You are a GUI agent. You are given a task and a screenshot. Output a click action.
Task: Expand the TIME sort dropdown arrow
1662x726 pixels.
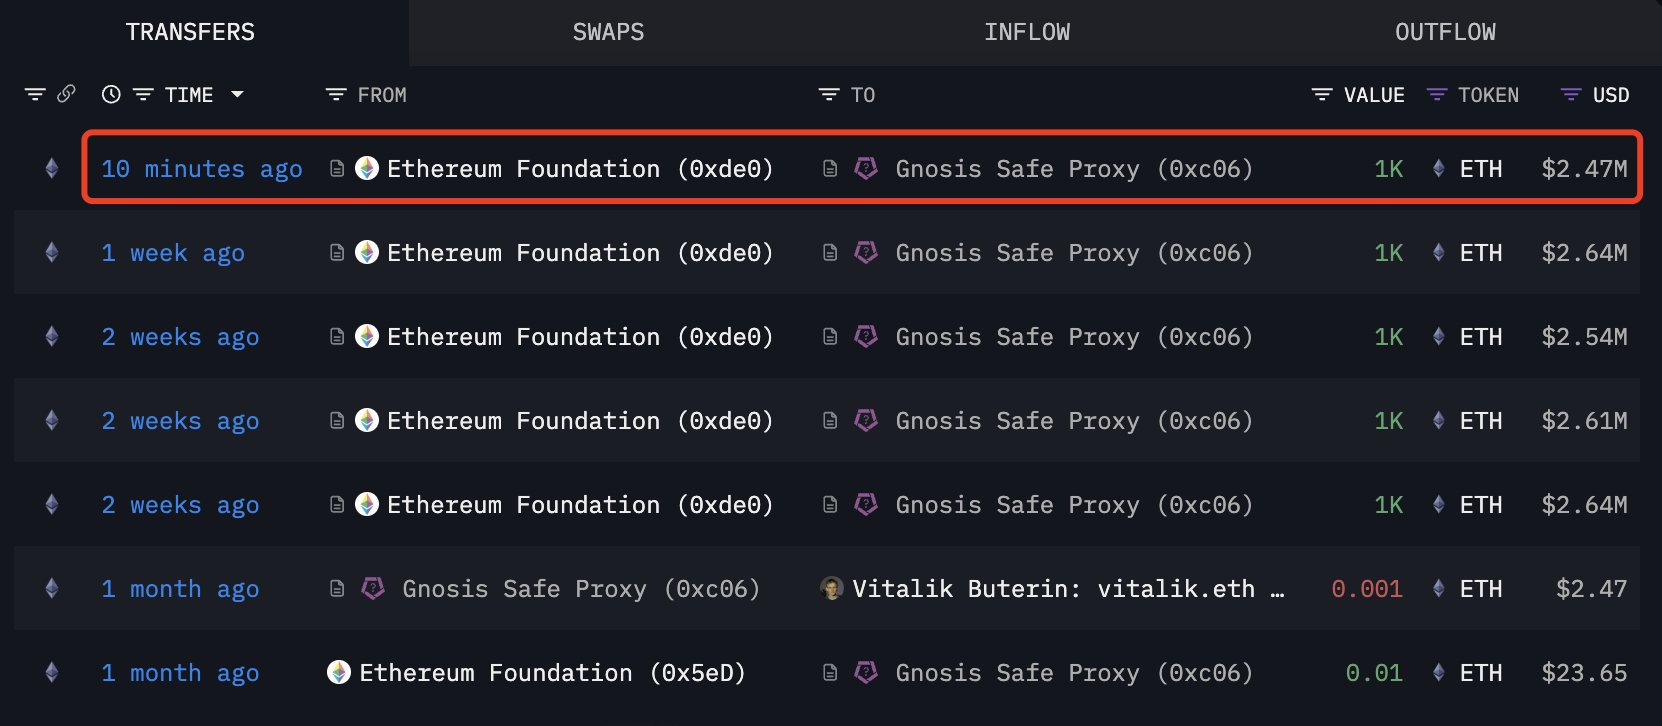[237, 94]
